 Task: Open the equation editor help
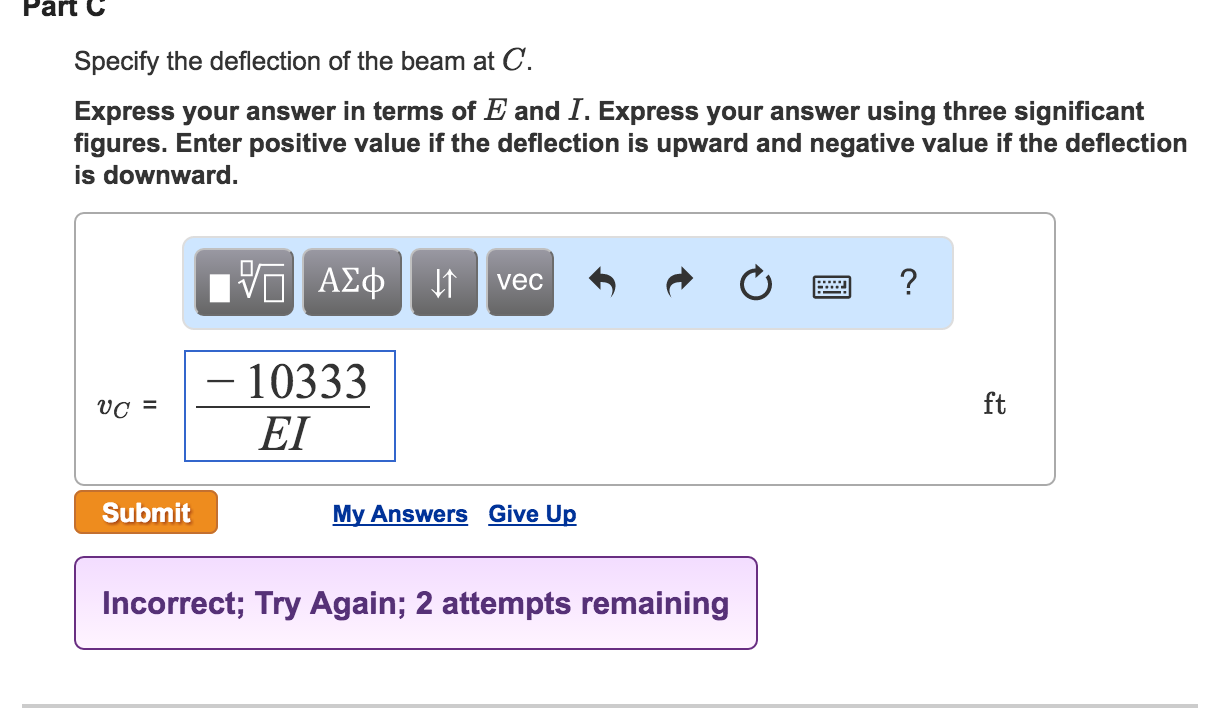tap(907, 283)
